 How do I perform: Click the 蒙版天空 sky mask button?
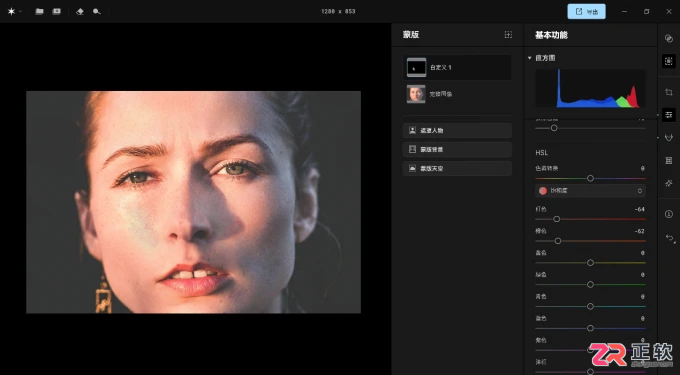click(x=457, y=168)
